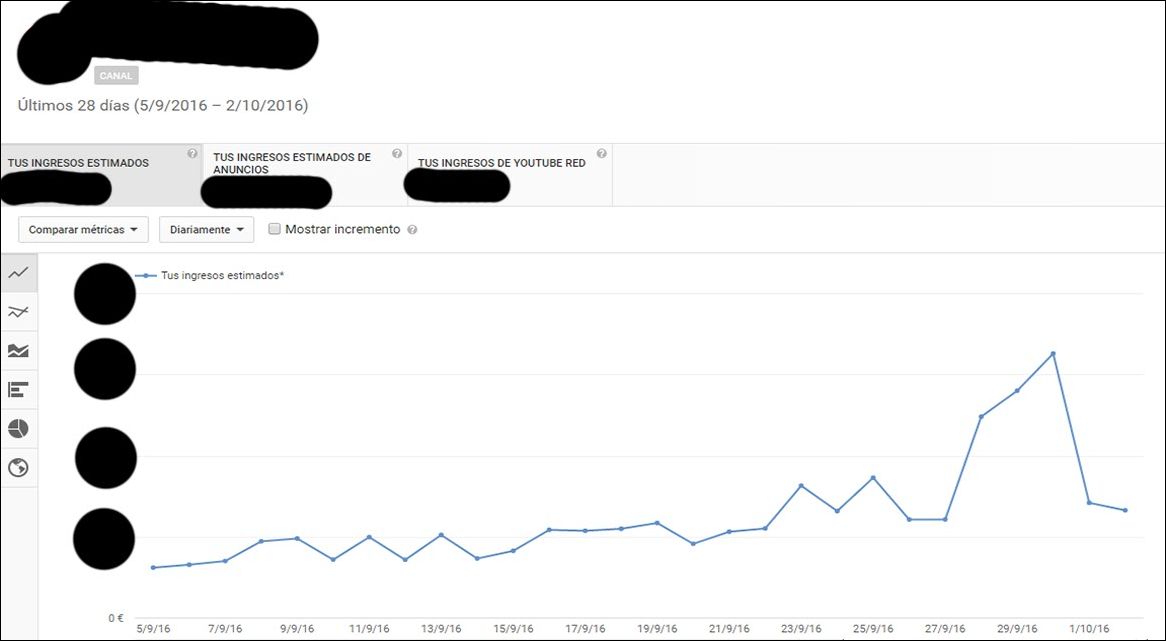Click the 1/10/16 axis label
This screenshot has width=1166, height=641.
[1089, 629]
